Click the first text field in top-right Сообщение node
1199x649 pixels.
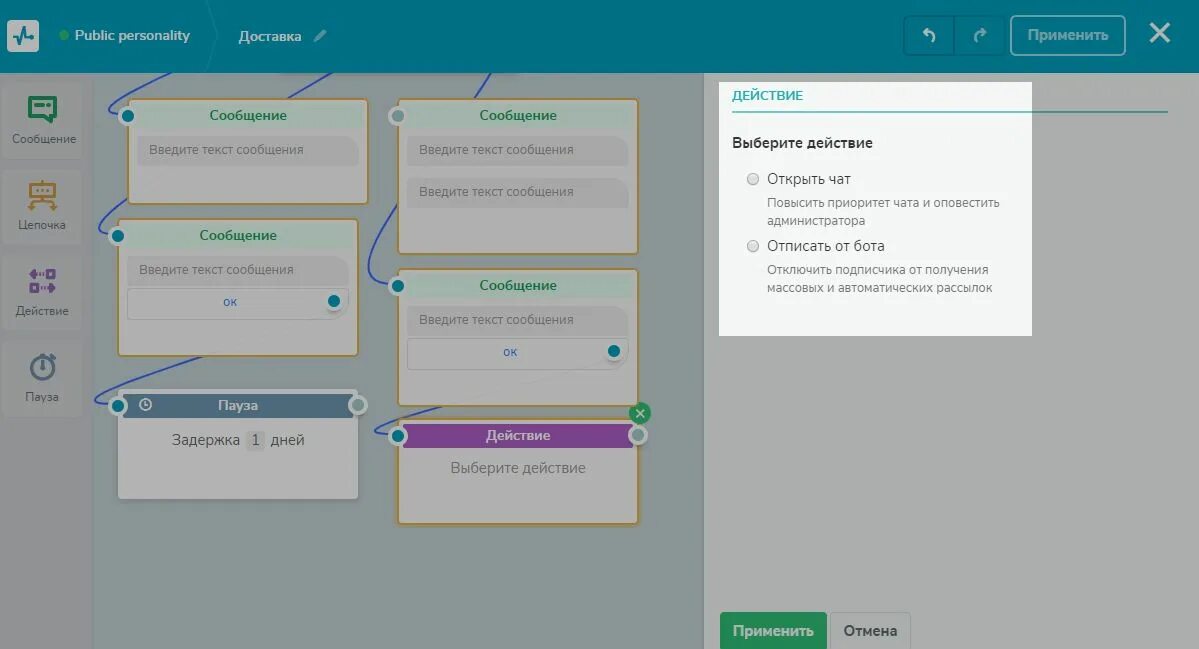click(518, 150)
